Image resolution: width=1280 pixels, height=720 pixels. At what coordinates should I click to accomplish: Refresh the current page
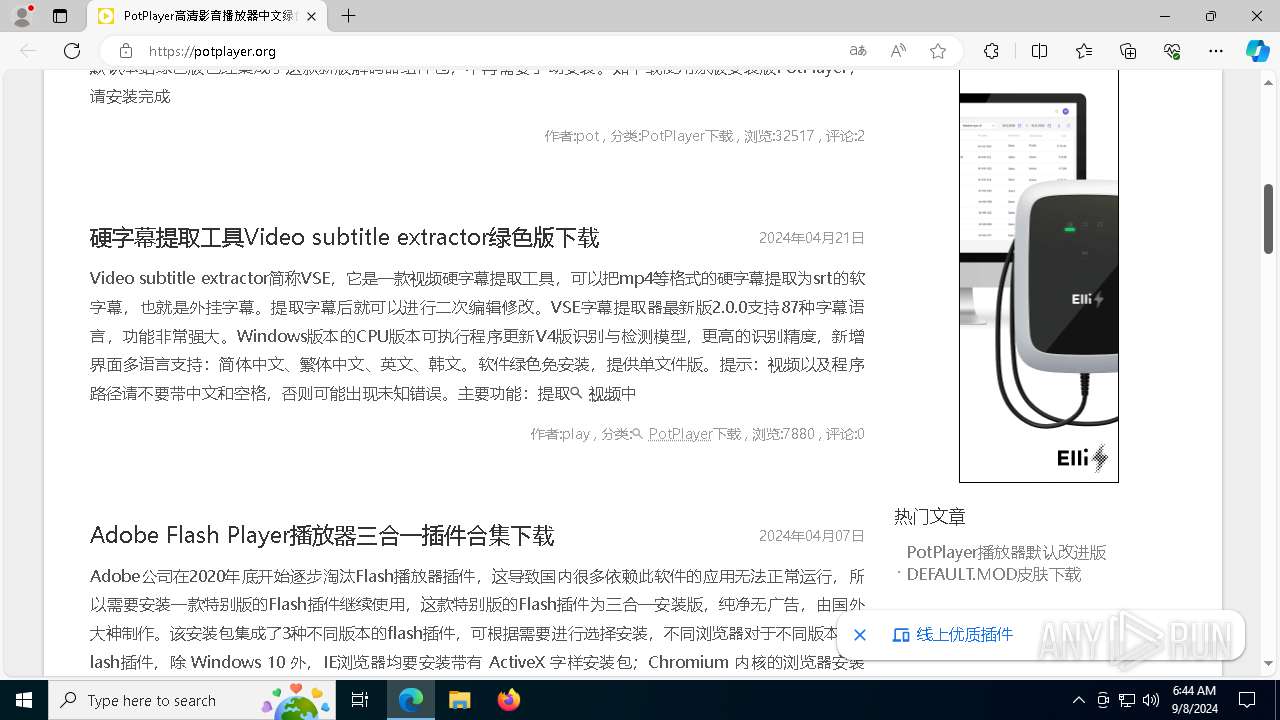point(72,51)
